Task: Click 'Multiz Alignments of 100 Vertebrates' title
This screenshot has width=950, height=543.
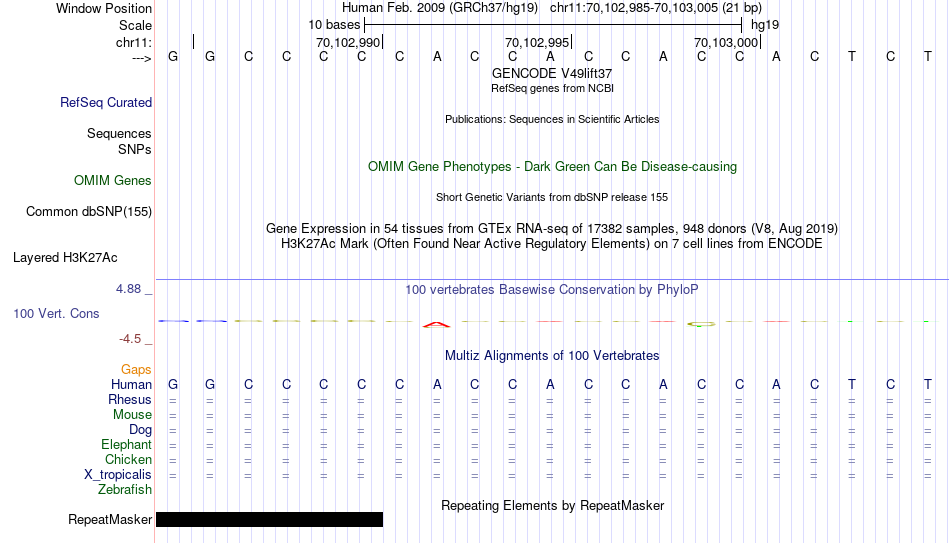Action: point(552,356)
